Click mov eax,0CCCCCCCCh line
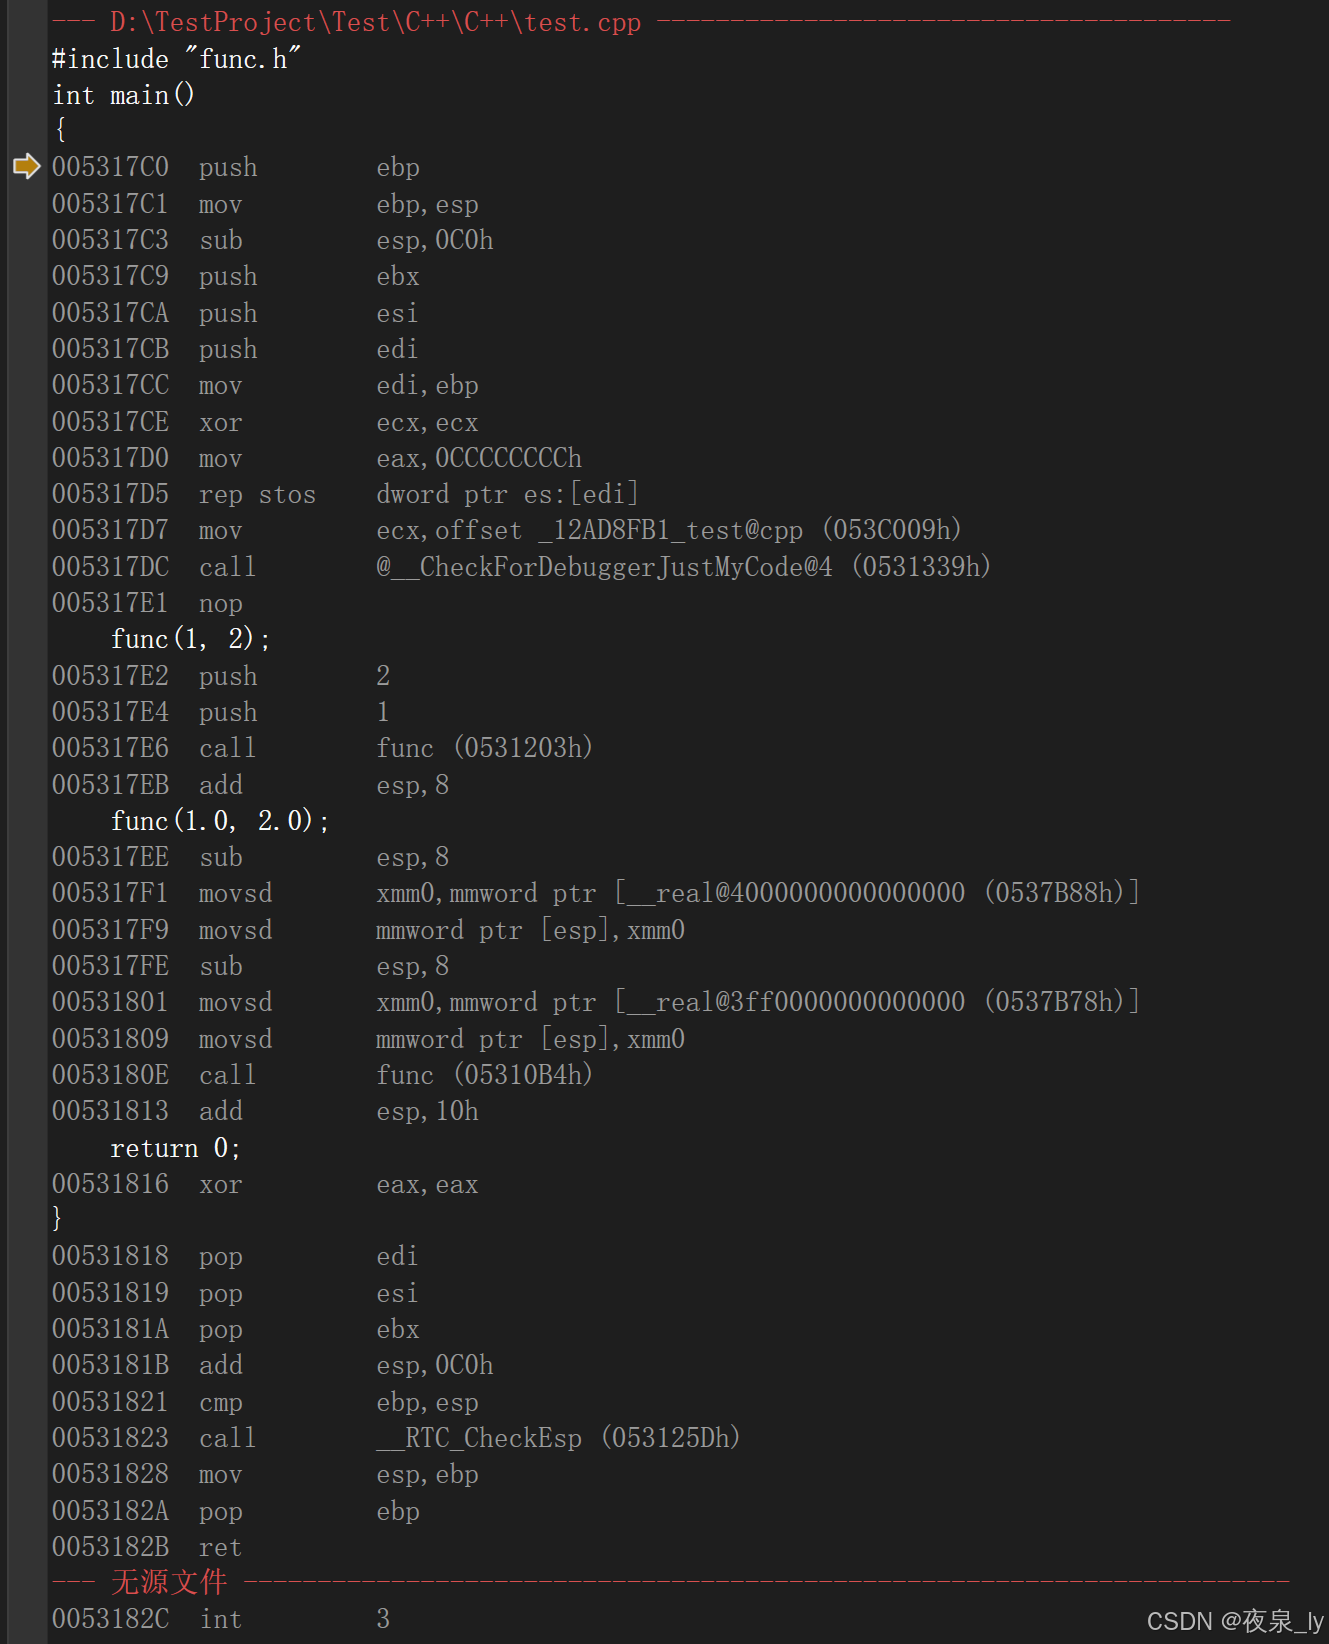 click(317, 458)
